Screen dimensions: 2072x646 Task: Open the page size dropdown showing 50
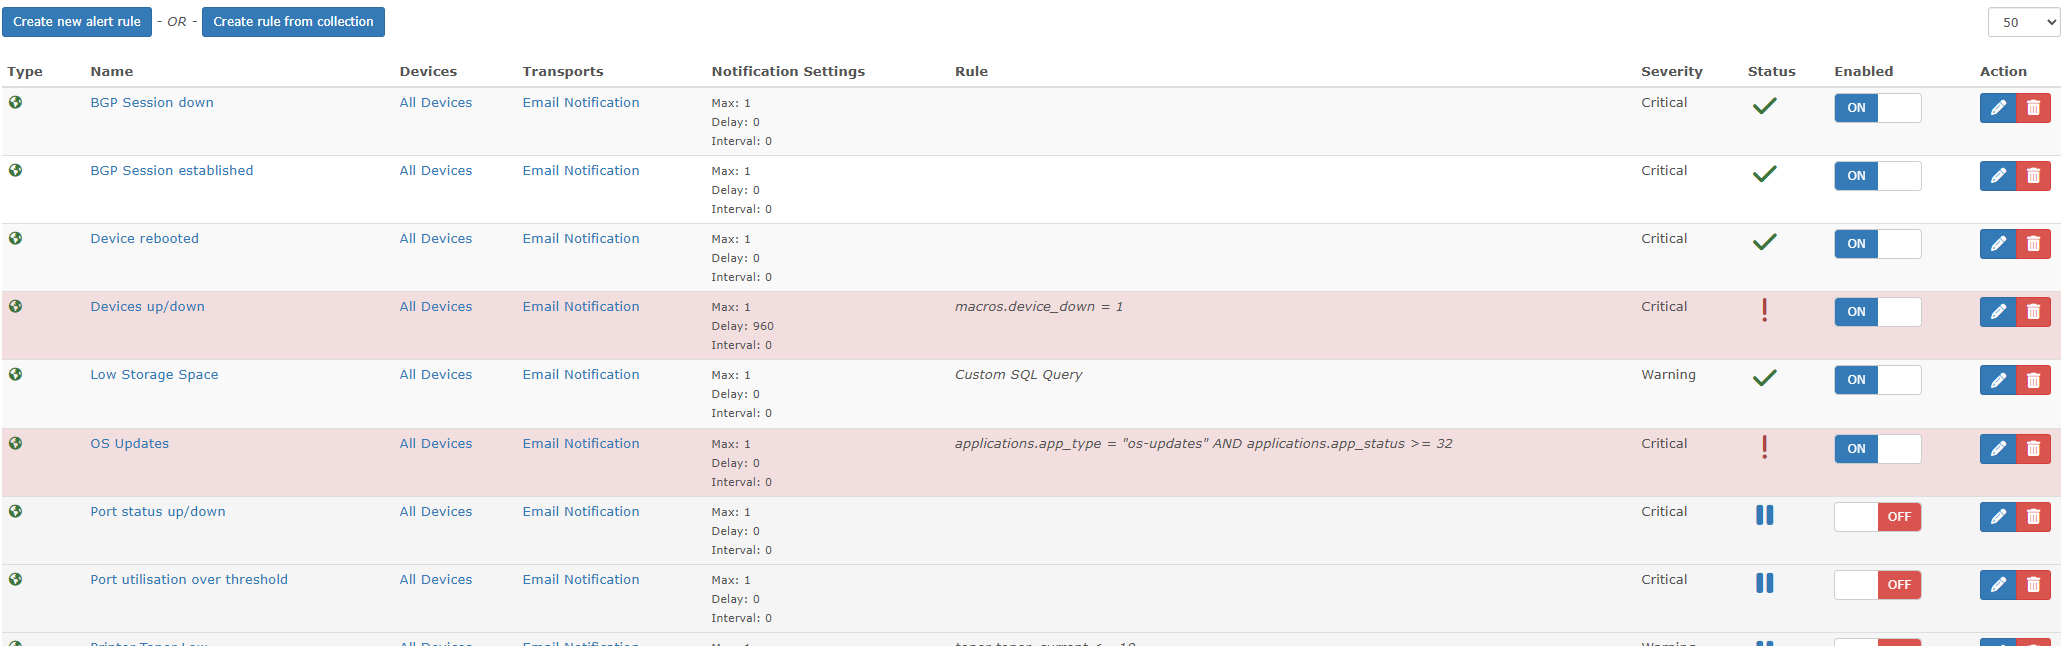point(2023,22)
